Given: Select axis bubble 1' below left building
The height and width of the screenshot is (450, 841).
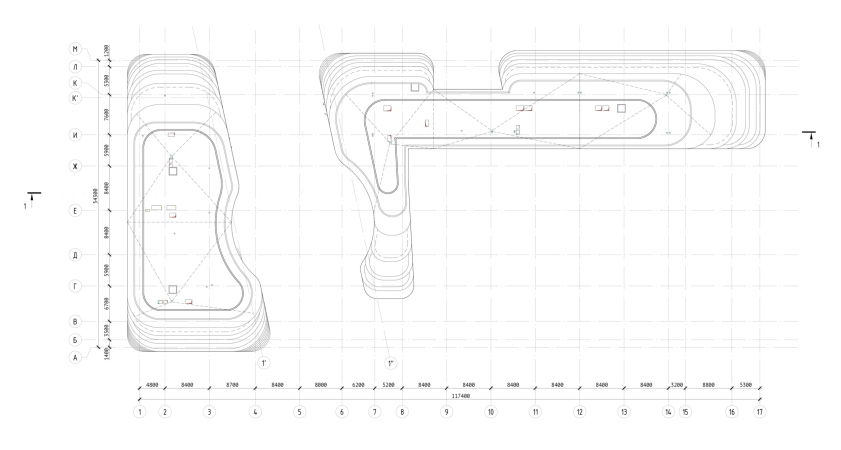Looking at the screenshot, I should coord(264,363).
